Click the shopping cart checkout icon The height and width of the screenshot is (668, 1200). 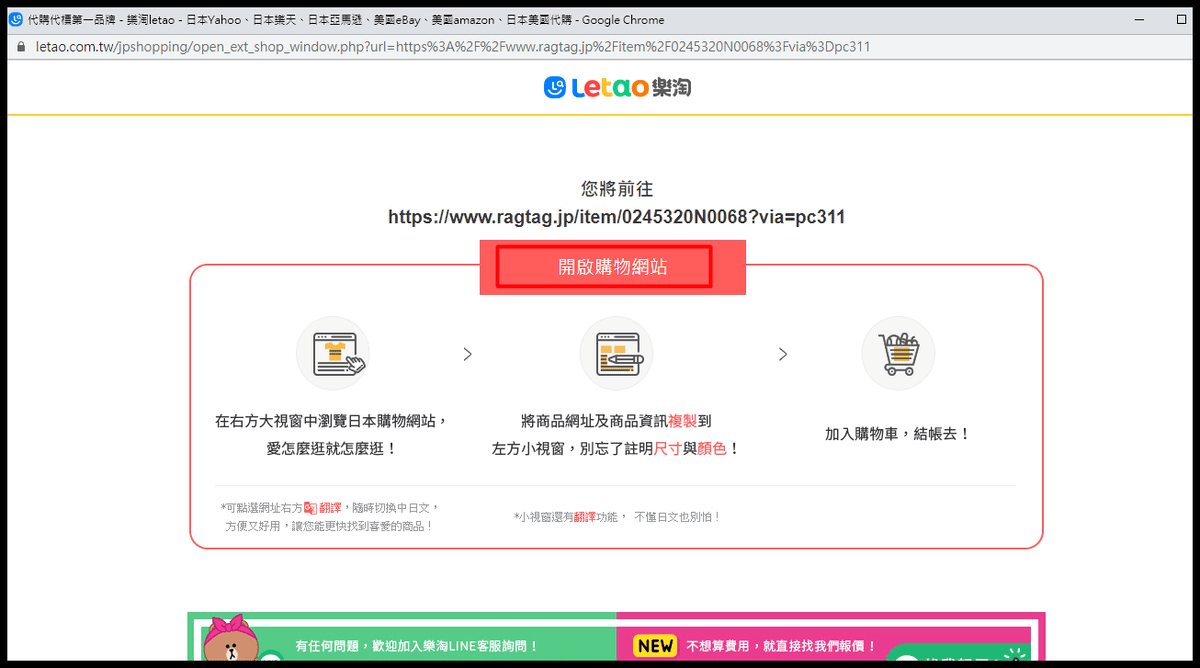pos(897,353)
